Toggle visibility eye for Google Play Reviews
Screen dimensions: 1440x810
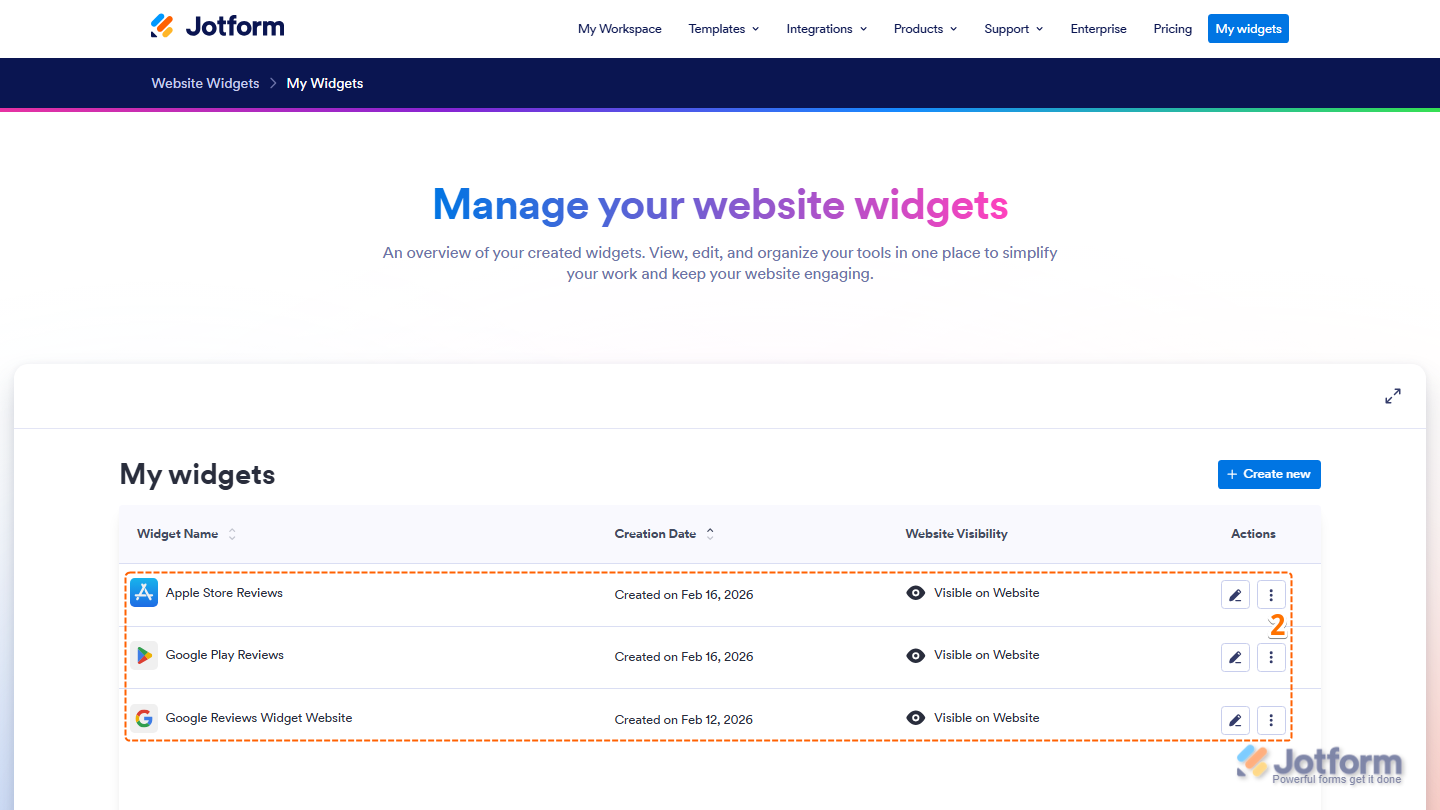pos(916,654)
